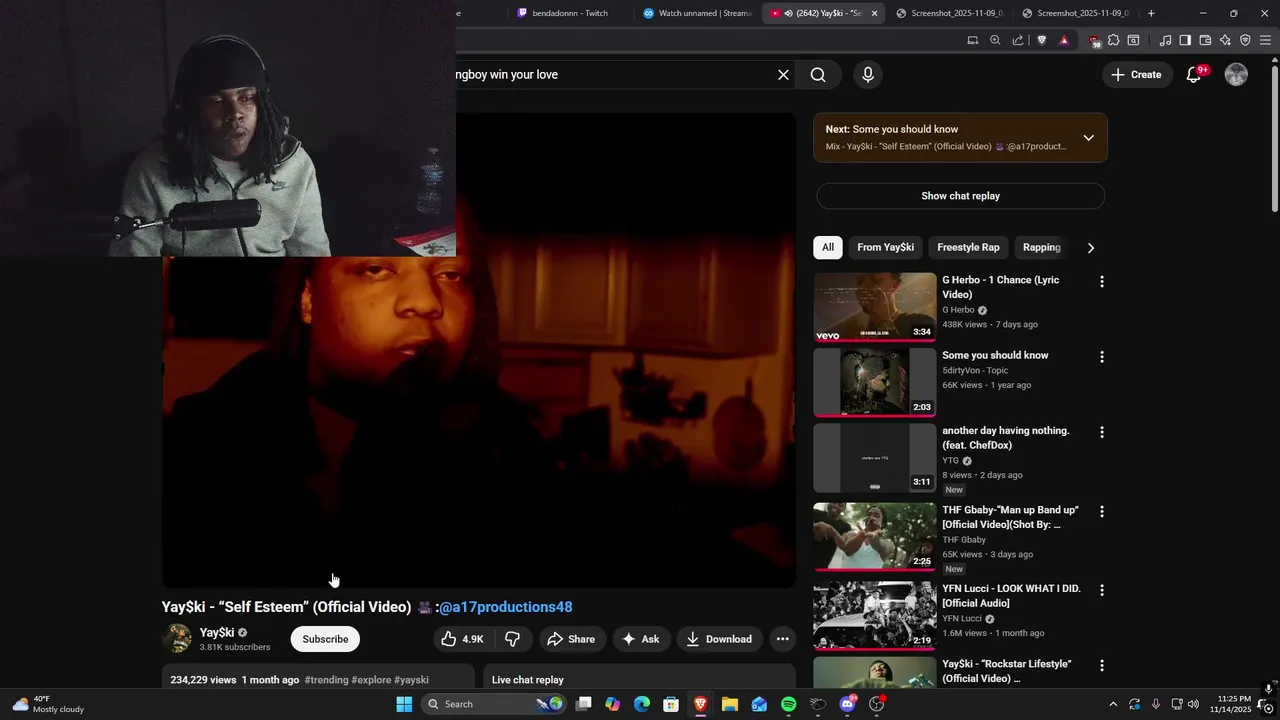Share page from address bar icon
Screen dimensions: 1280x720
coord(1018,40)
